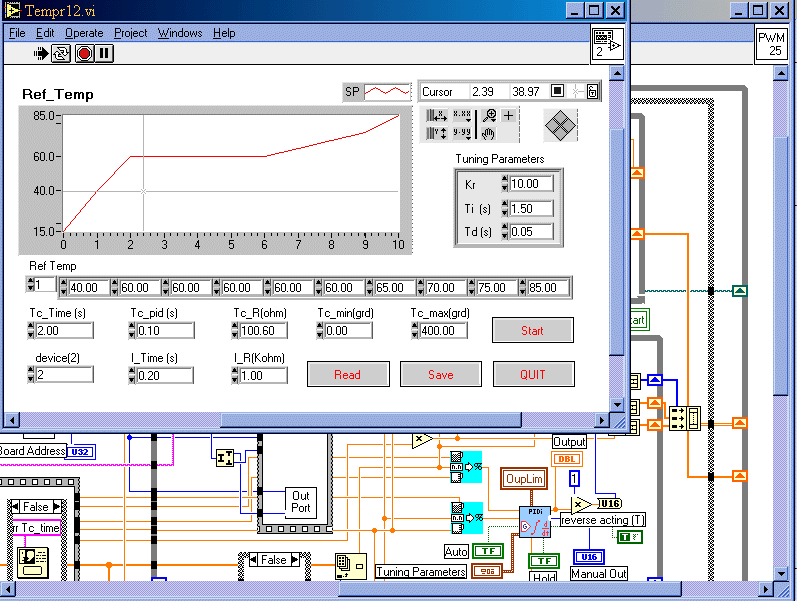The width and height of the screenshot is (797, 601).
Task: Open X axis format x.xx button
Action: (x=462, y=115)
